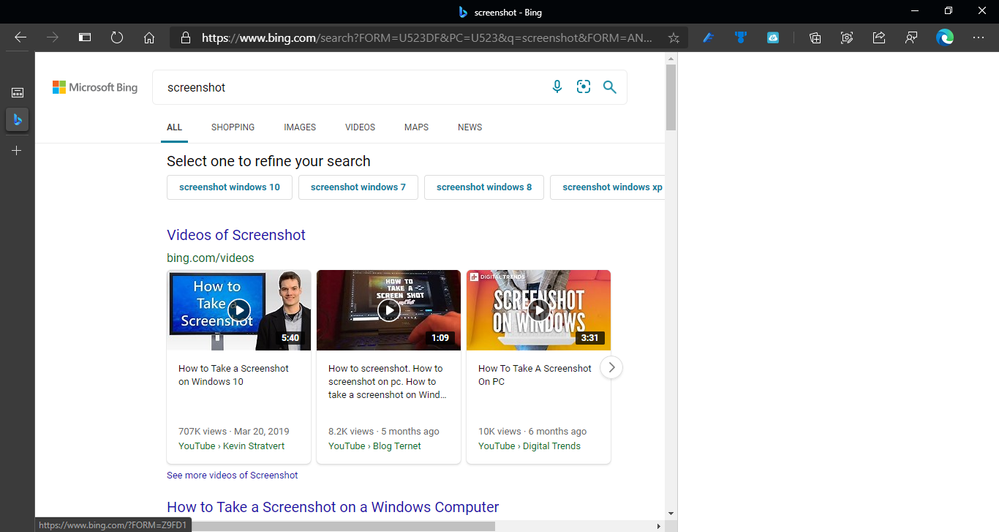Switch to the ALL results tab
The image size is (999, 532).
click(x=174, y=127)
